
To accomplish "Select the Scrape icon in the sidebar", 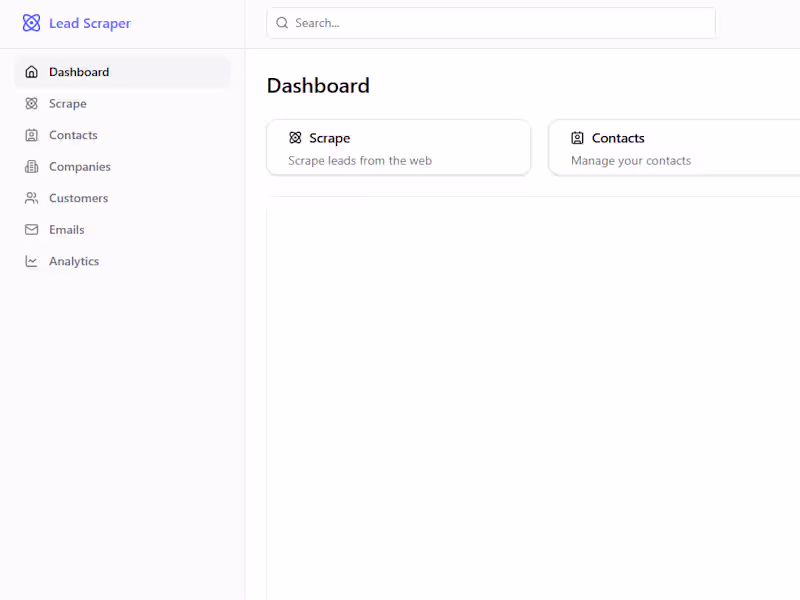I will 31,103.
